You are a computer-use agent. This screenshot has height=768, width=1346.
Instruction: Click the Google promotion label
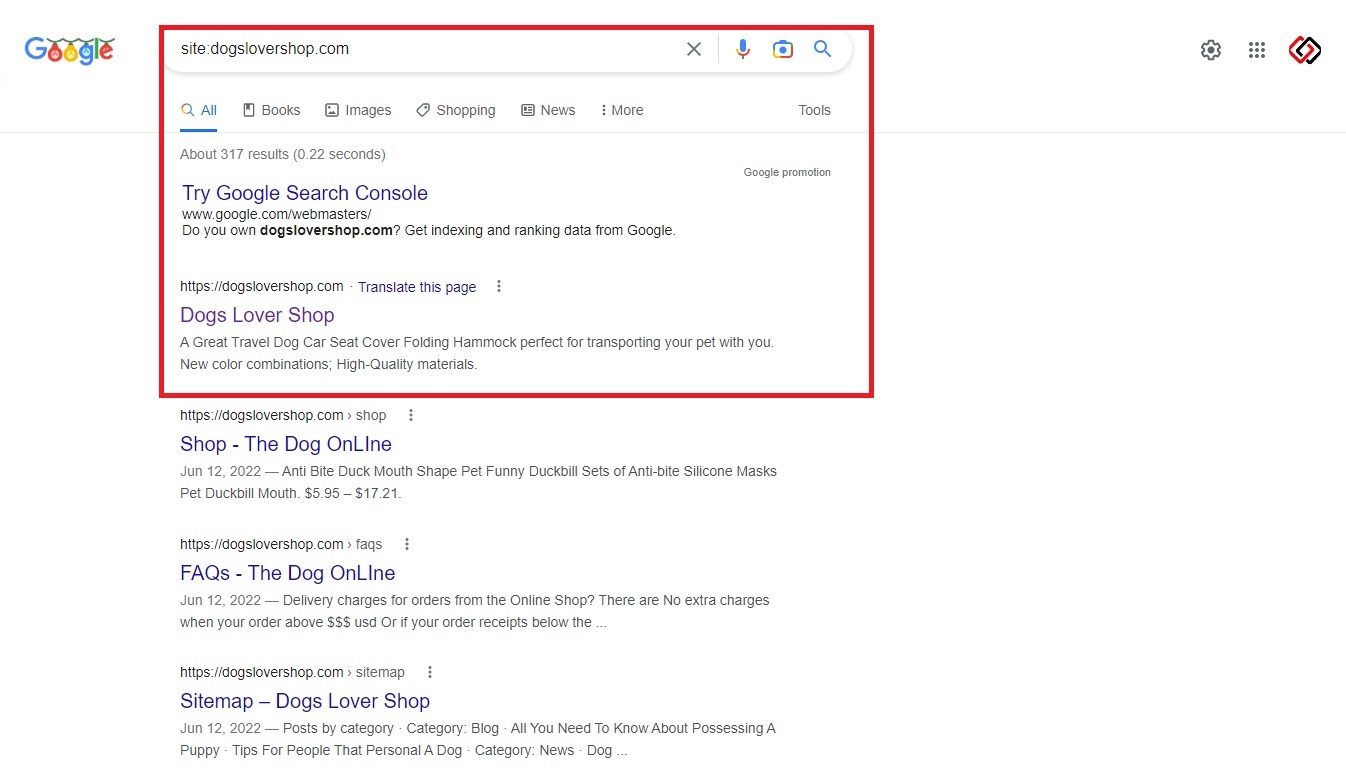click(787, 172)
